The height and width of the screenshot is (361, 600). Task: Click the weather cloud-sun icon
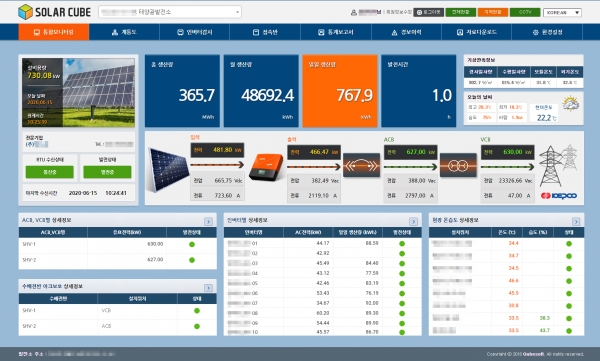tap(570, 104)
